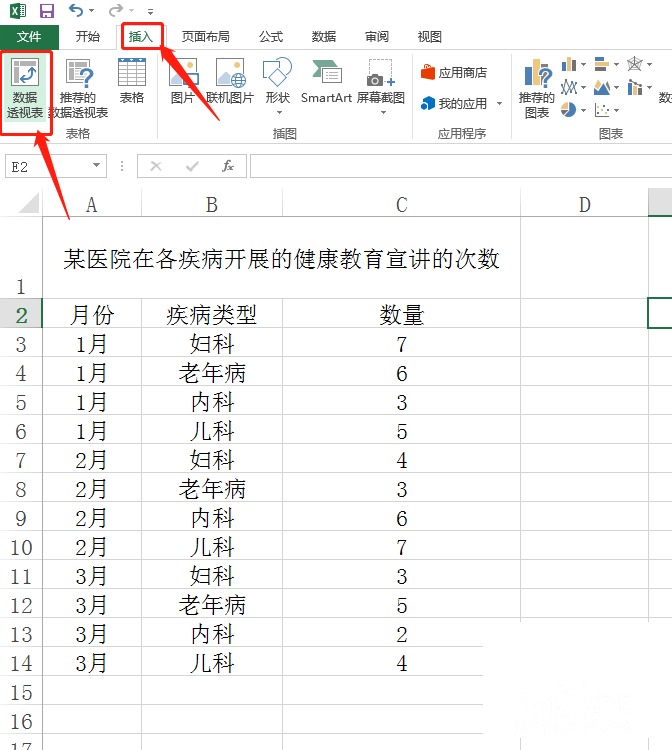This screenshot has height=750, width=672.
Task: Insert a scatter chart
Action: pyautogui.click(x=602, y=110)
